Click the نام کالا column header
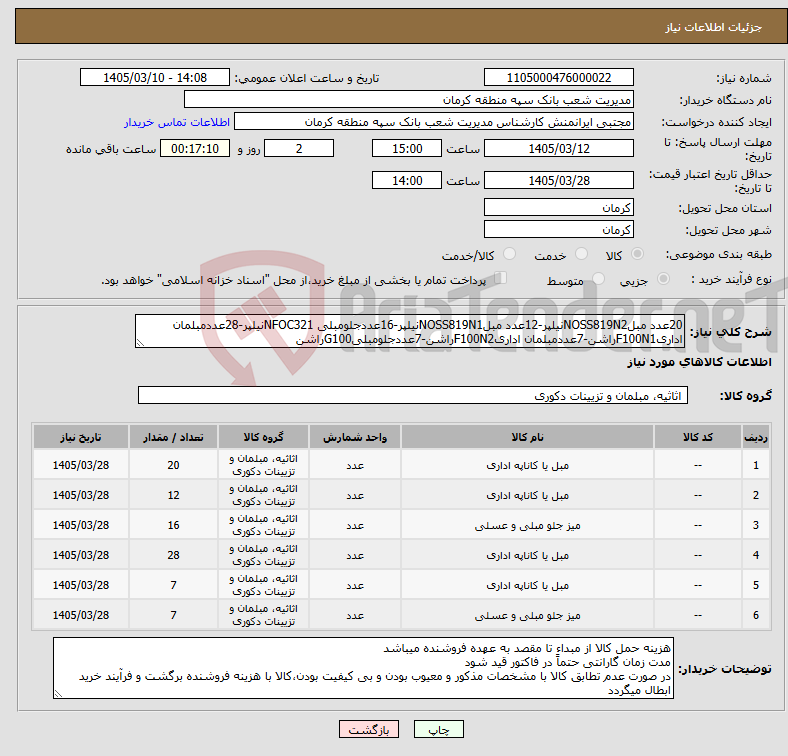Image resolution: width=788 pixels, height=756 pixels. click(527, 437)
